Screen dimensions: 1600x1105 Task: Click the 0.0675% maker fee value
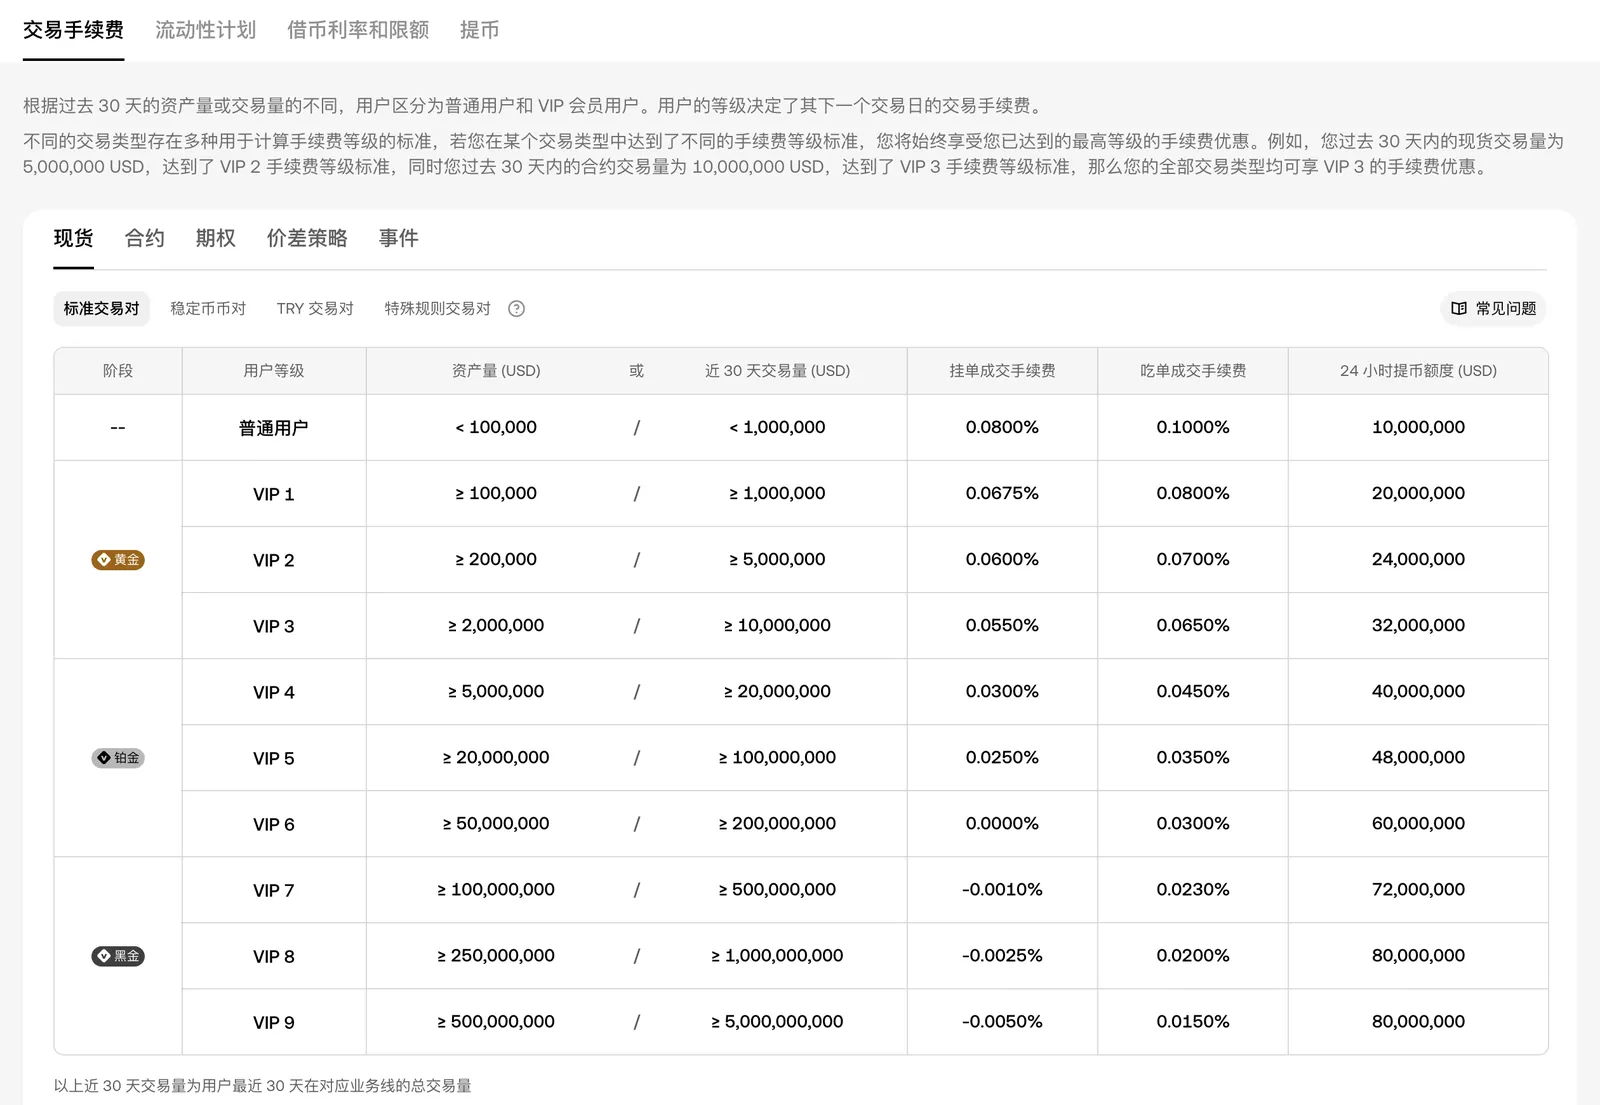(1002, 493)
